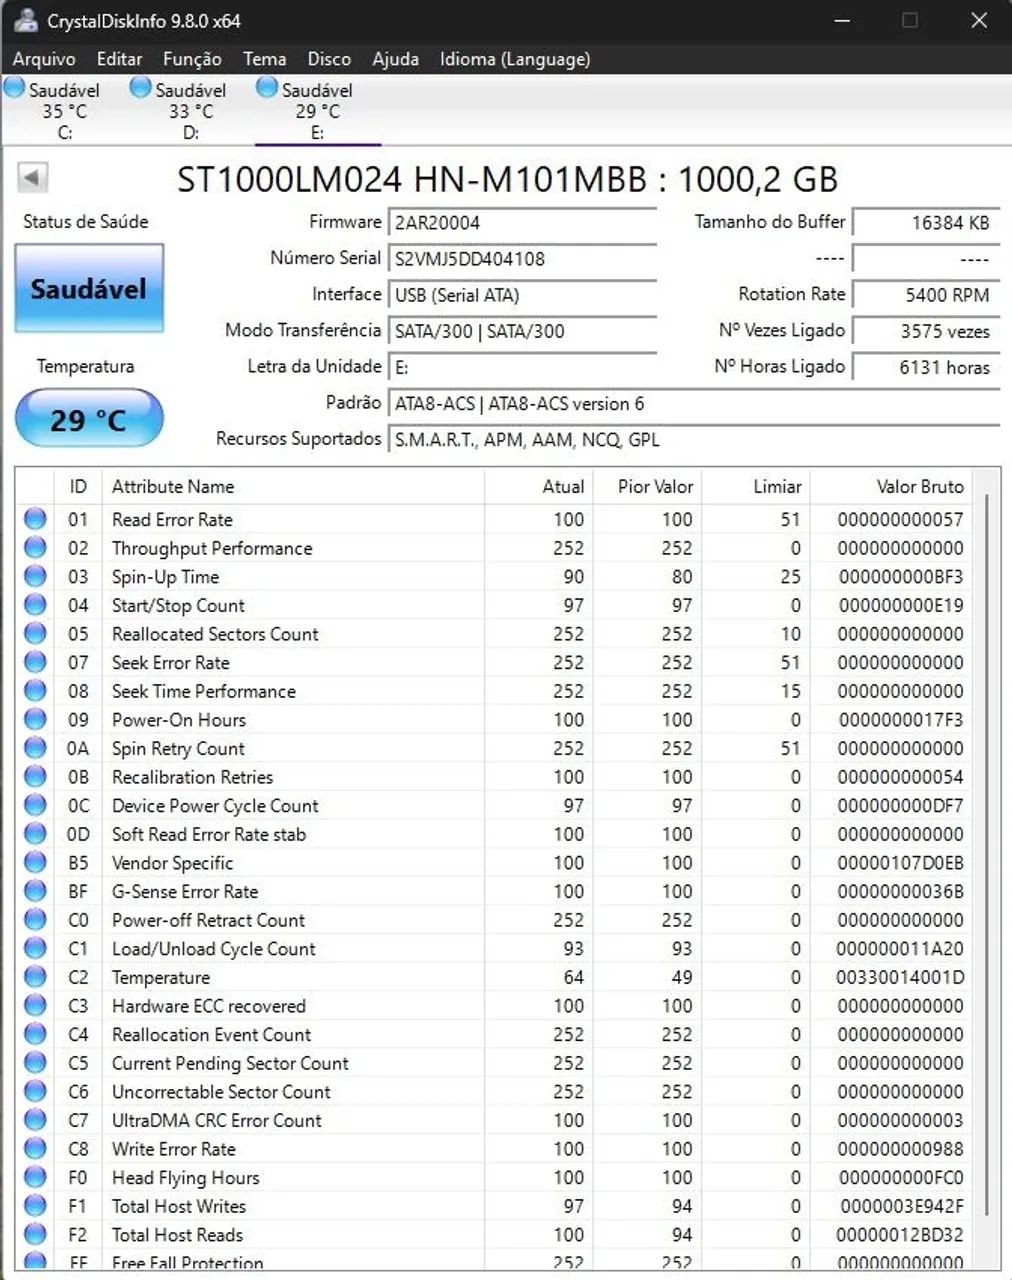
Task: Click the status icon beside Write Error Rate
Action: 35,1149
